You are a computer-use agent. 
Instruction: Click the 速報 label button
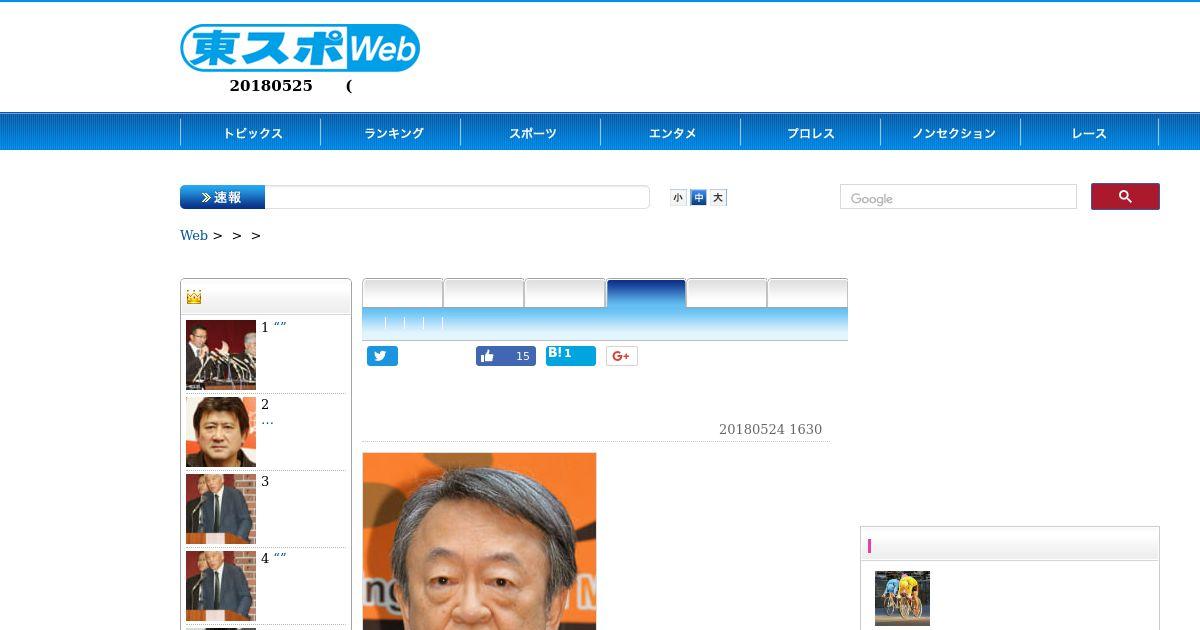click(222, 197)
